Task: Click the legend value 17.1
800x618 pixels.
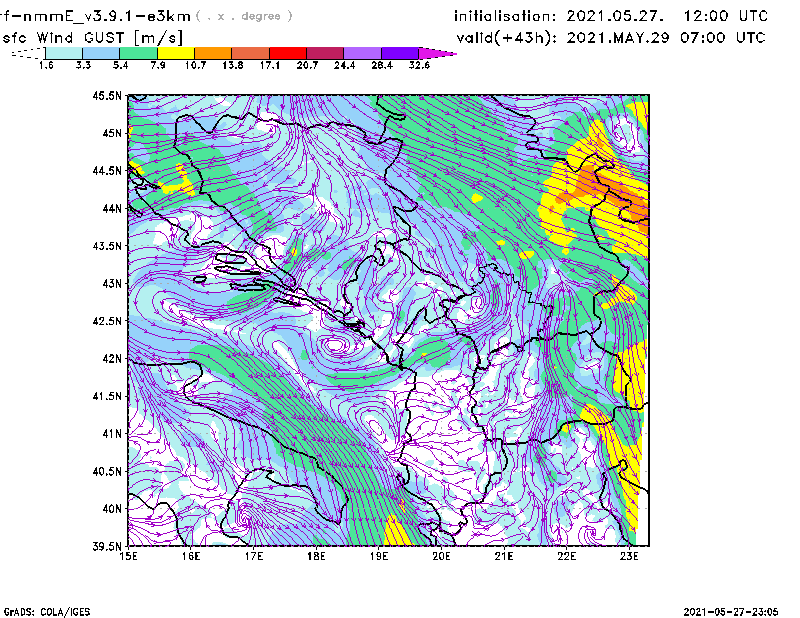Action: pyautogui.click(x=270, y=65)
